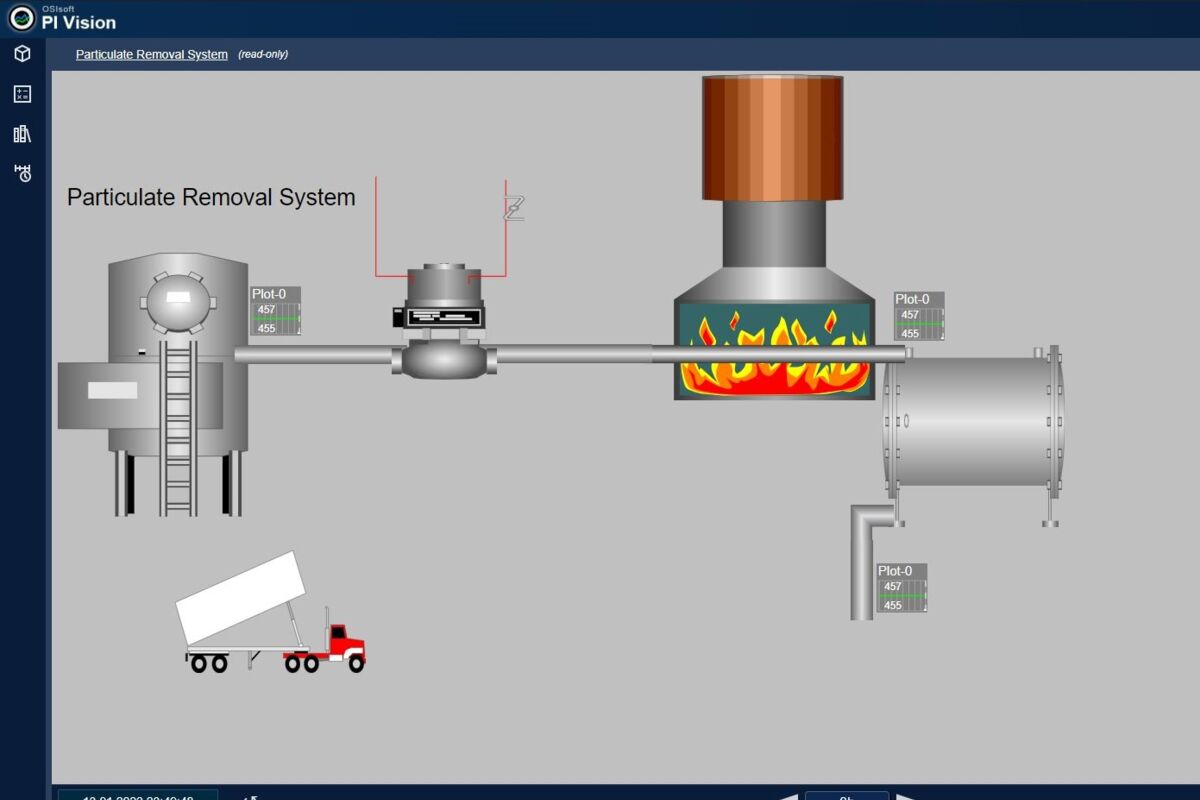Select the control valve on the pipeline

pyautogui.click(x=443, y=325)
